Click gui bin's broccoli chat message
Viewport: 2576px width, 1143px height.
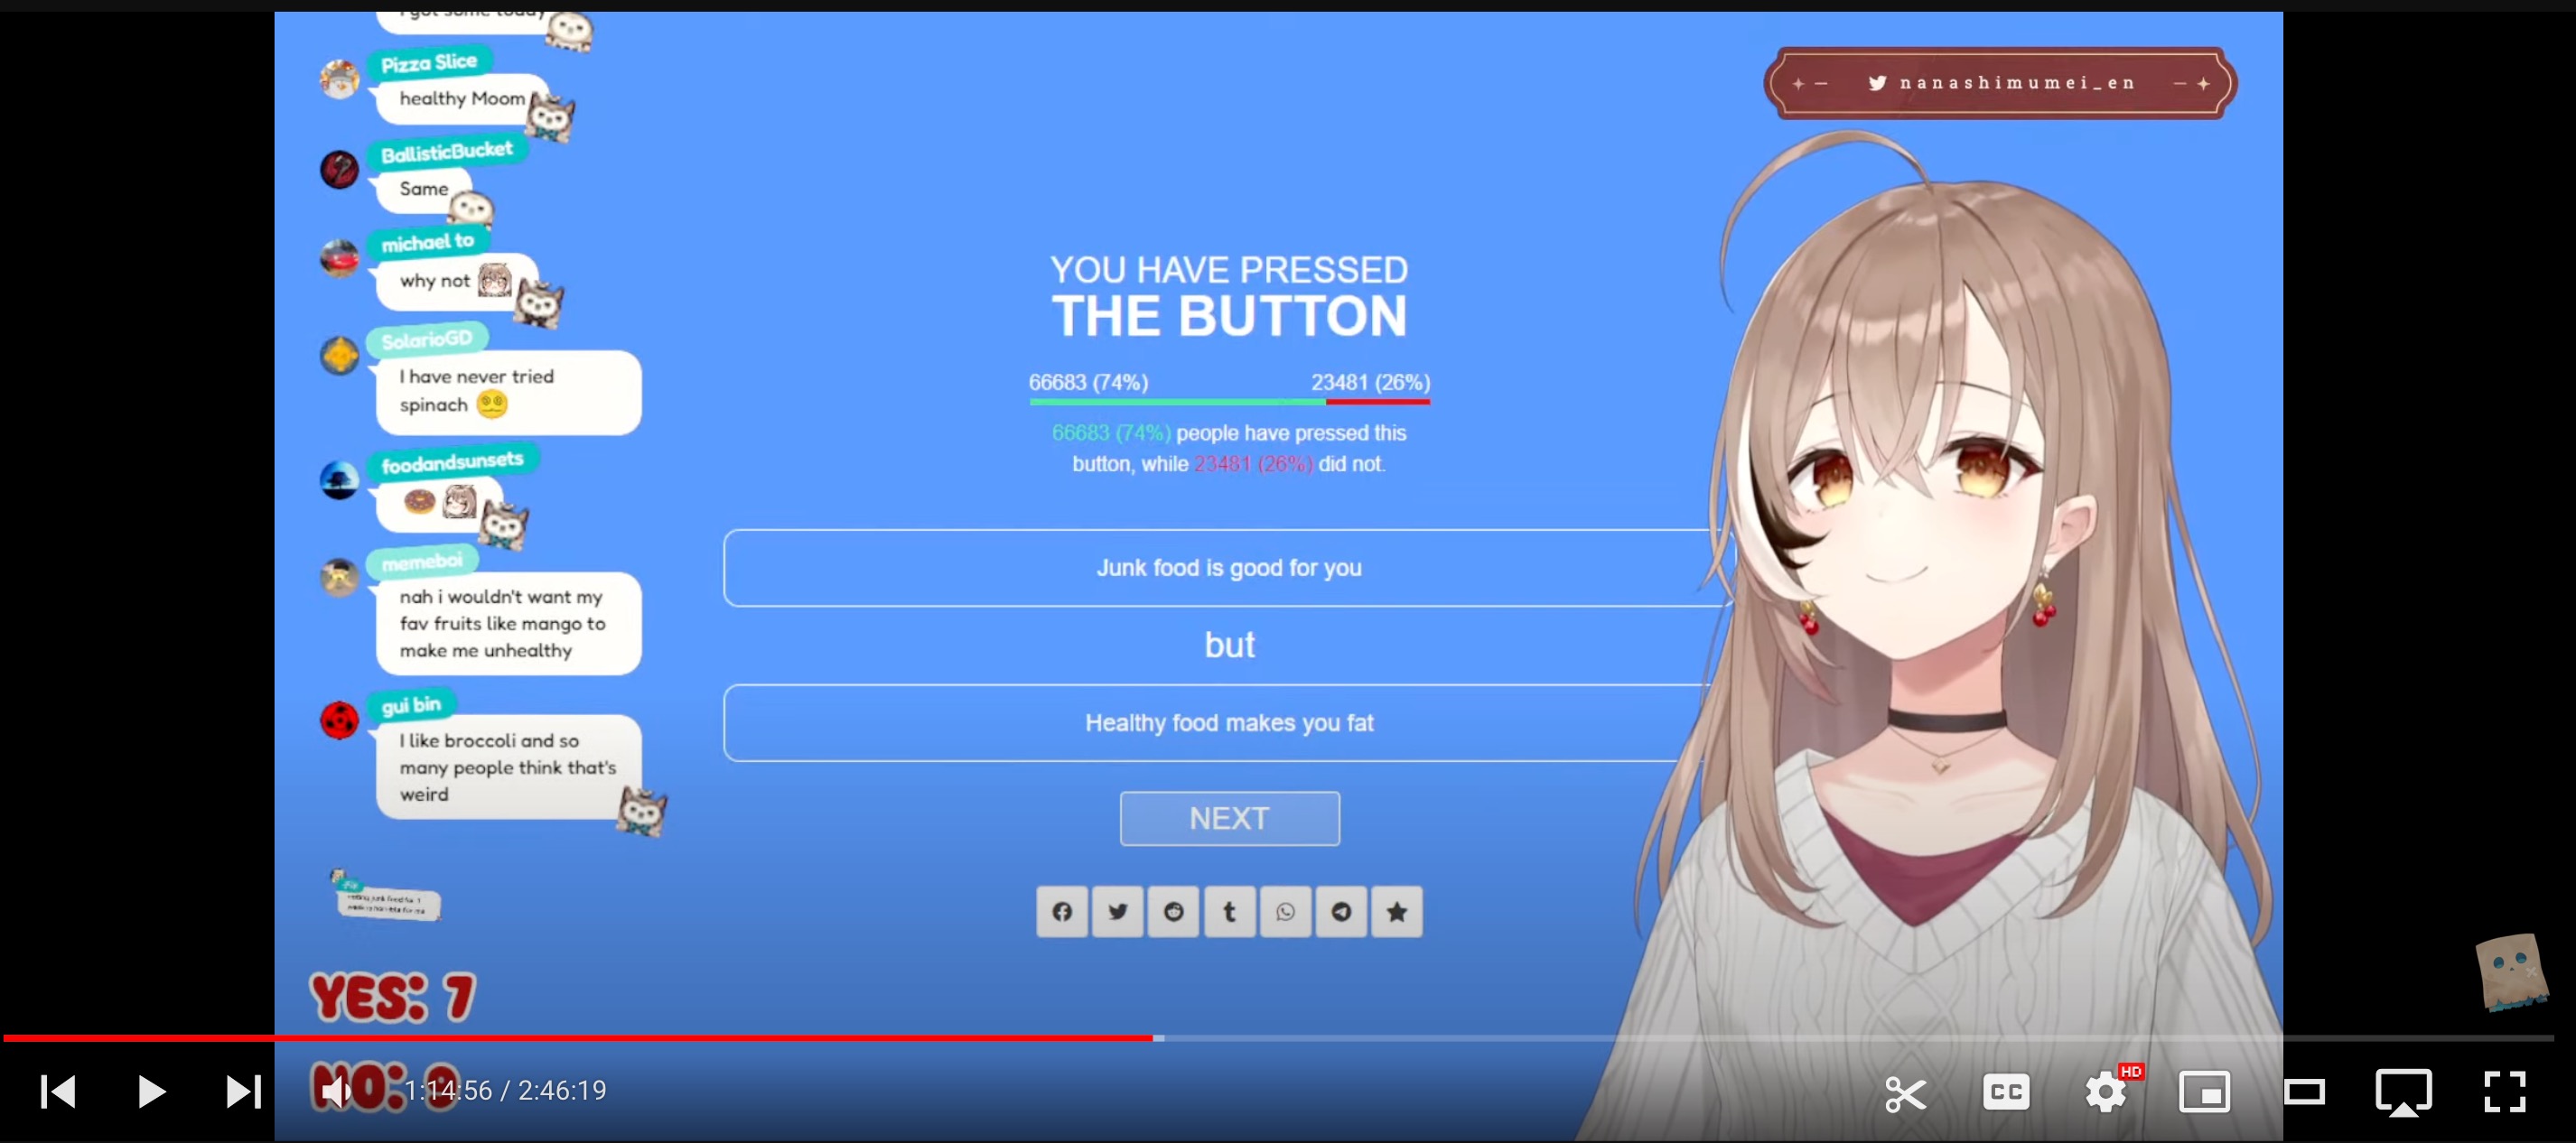tap(508, 767)
